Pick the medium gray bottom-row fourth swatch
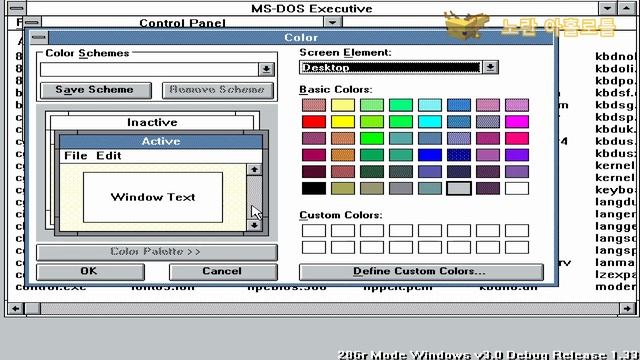Image resolution: width=640 pixels, height=360 pixels. [400, 188]
